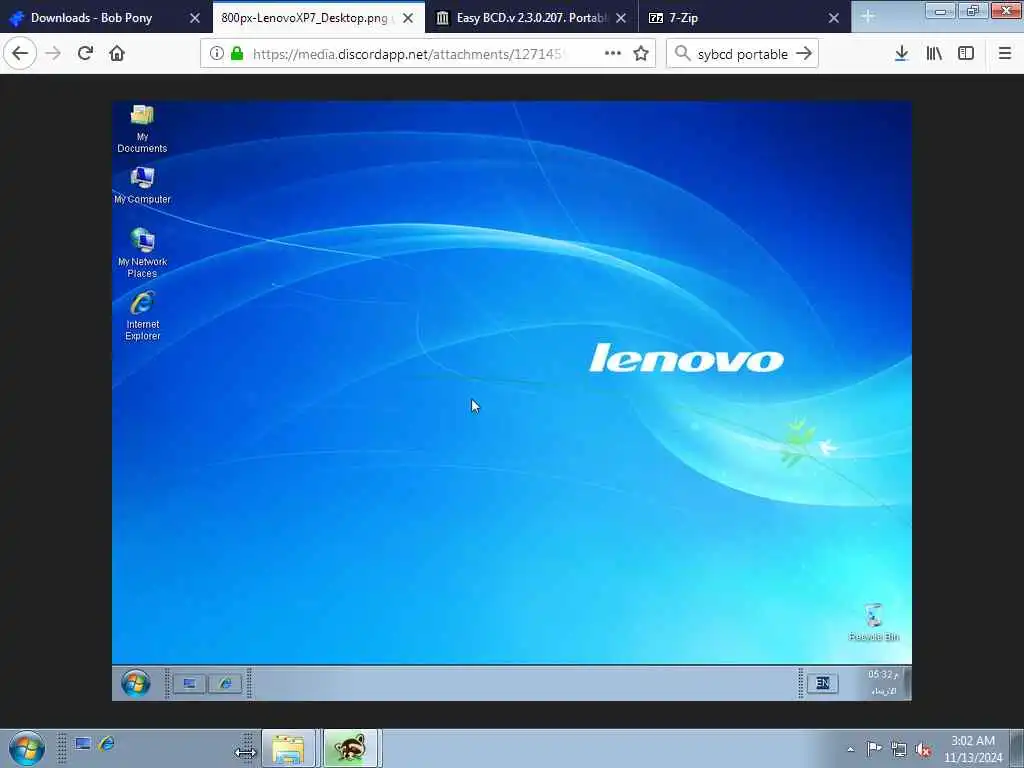
Task: Close the LenovoXP7_Desktop.png tab
Action: click(x=408, y=18)
